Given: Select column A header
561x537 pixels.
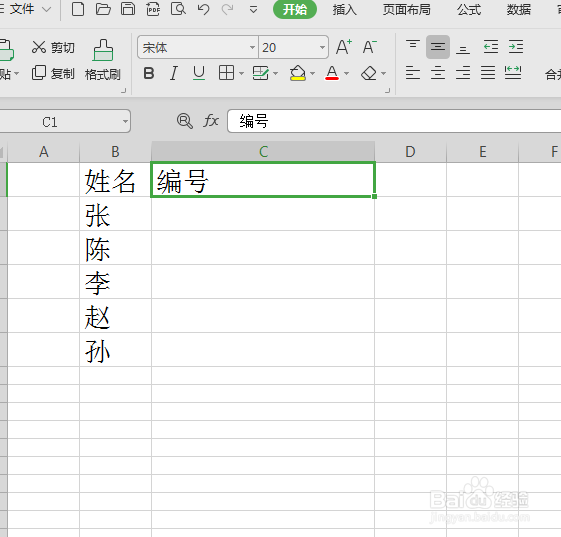Looking at the screenshot, I should [x=44, y=152].
